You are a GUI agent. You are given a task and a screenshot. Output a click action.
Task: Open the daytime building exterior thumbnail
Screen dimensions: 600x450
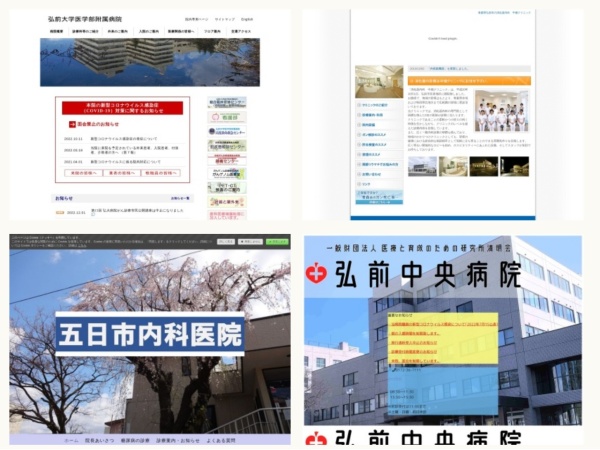tap(422, 166)
